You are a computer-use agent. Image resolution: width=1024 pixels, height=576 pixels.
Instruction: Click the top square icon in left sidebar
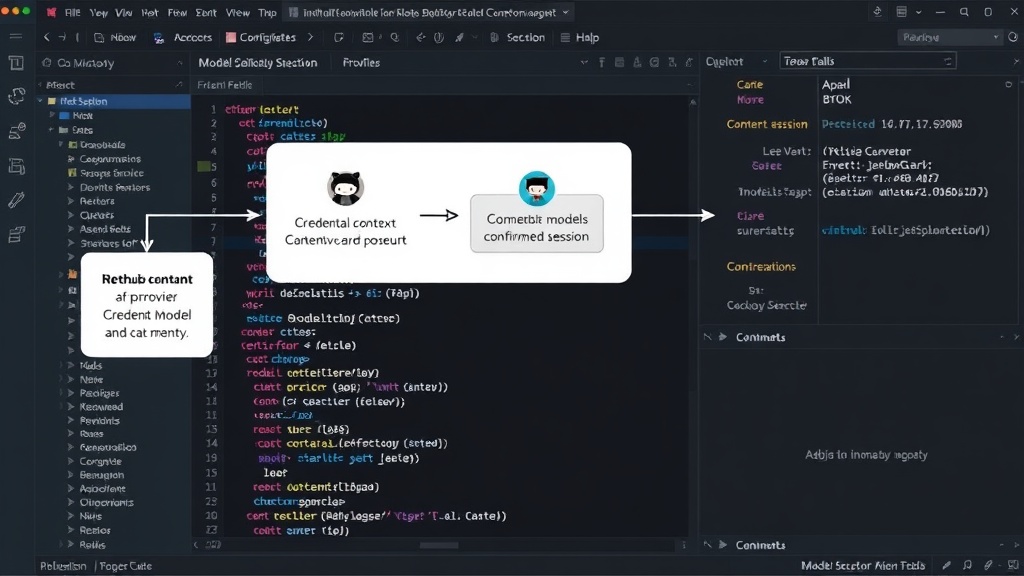click(16, 63)
